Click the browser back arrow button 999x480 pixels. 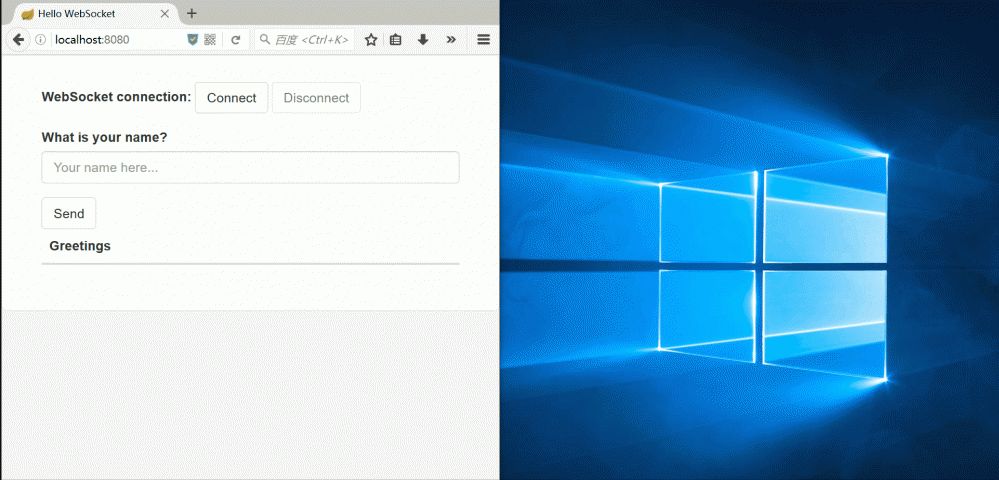click(x=18, y=40)
